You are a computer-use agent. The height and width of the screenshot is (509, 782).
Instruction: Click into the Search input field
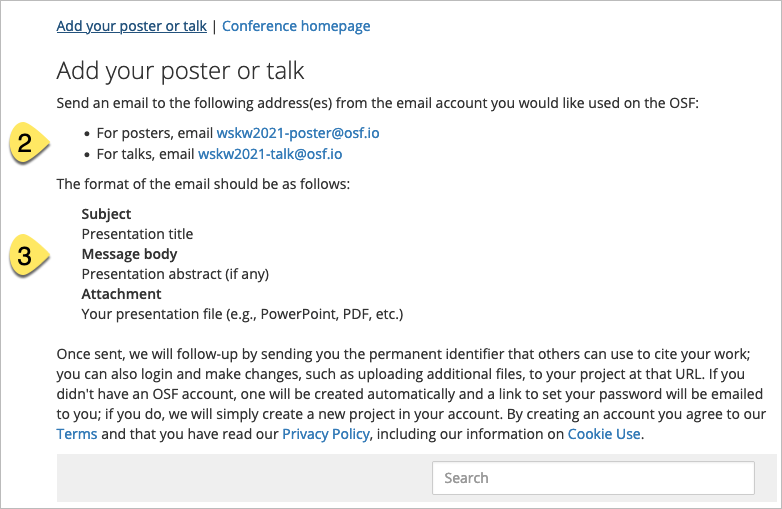(x=593, y=478)
